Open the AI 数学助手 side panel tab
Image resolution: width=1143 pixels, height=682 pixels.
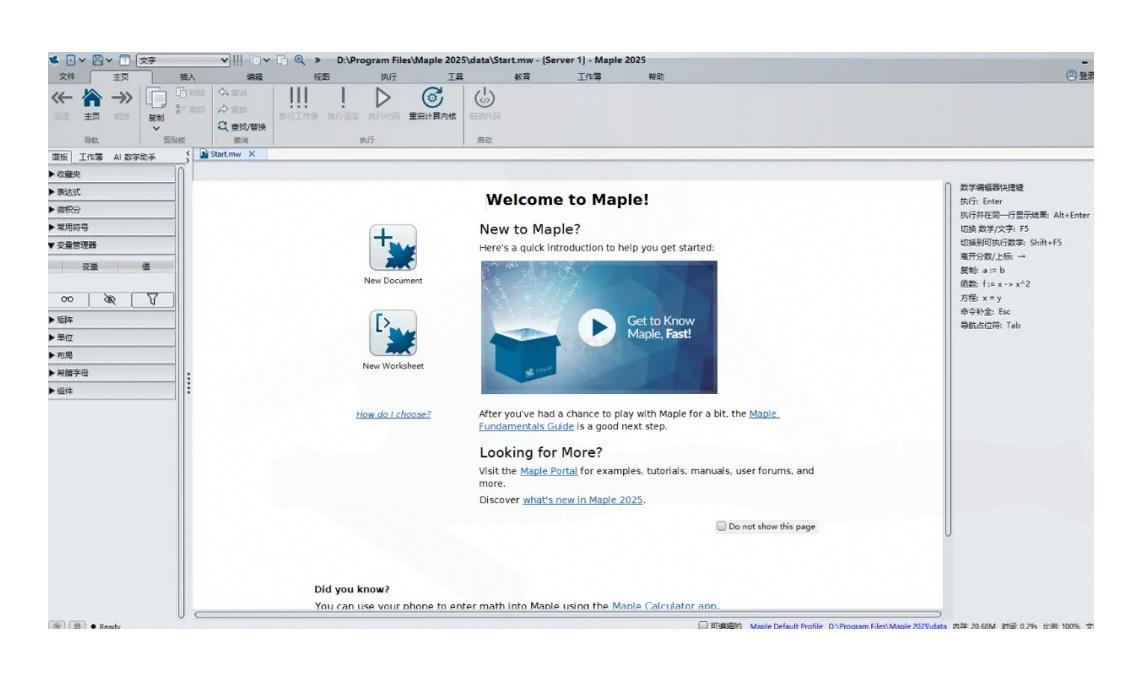point(134,157)
